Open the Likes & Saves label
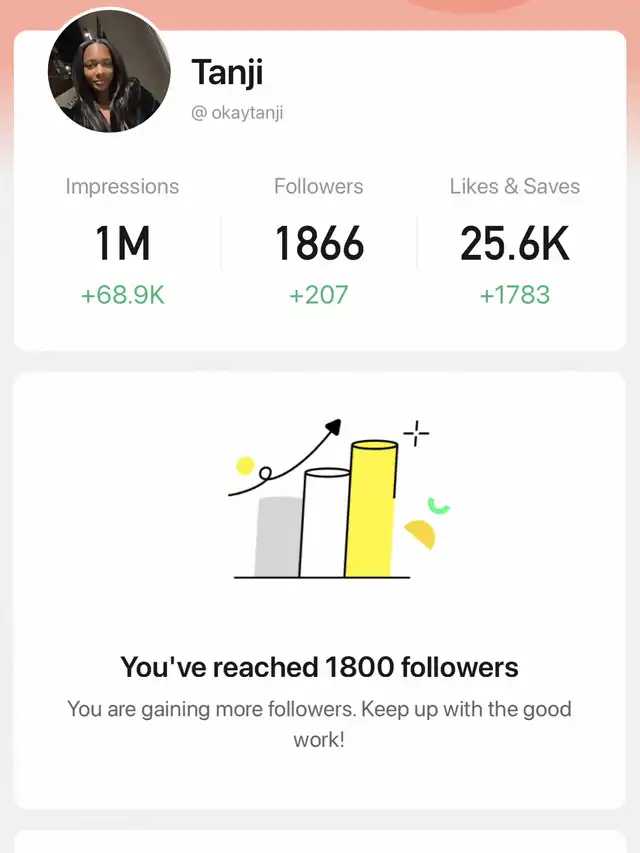 tap(514, 186)
